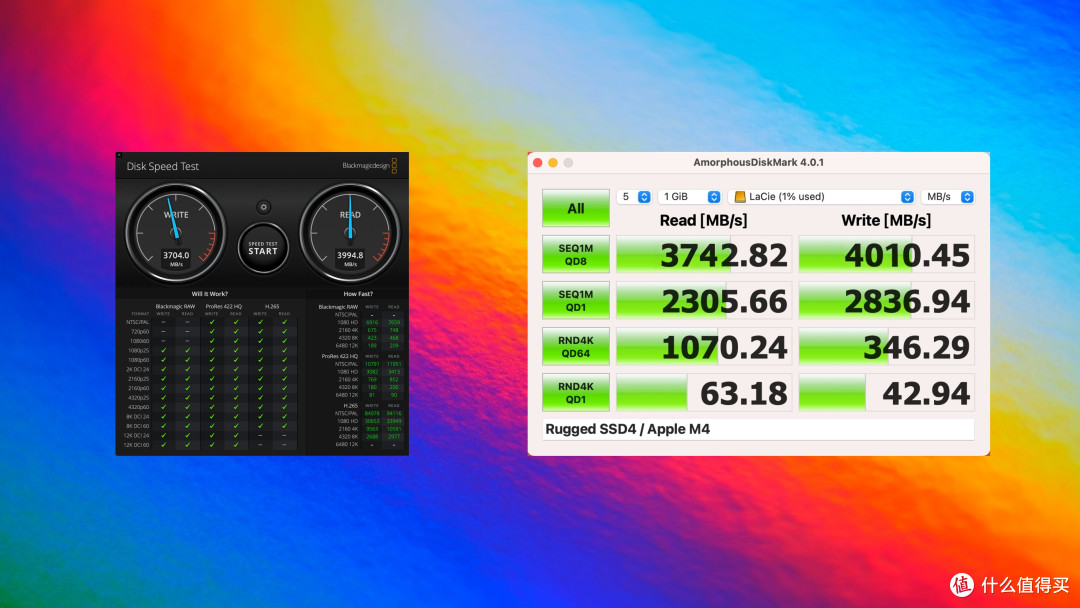Click the ProRes 422 HQ header in Will It Work

[224, 306]
